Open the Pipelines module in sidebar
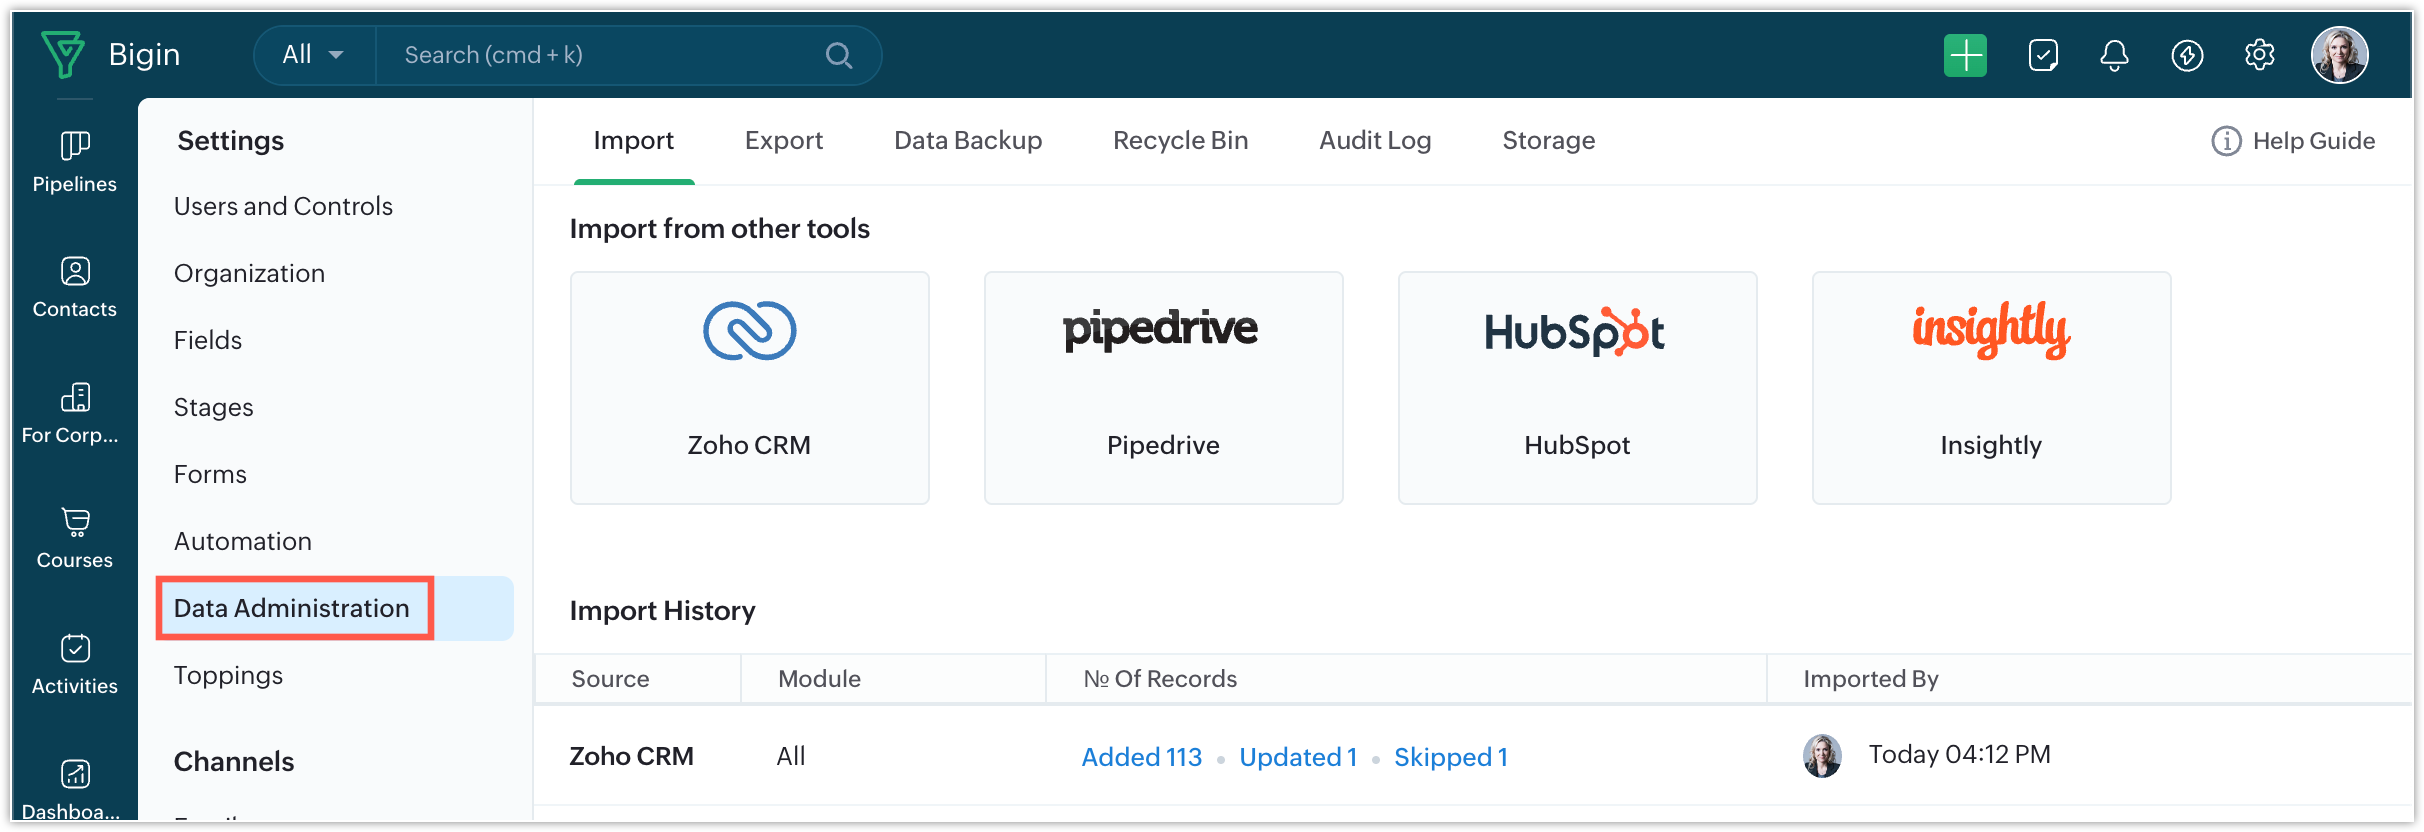Screen dimensions: 2424x832 click(75, 162)
